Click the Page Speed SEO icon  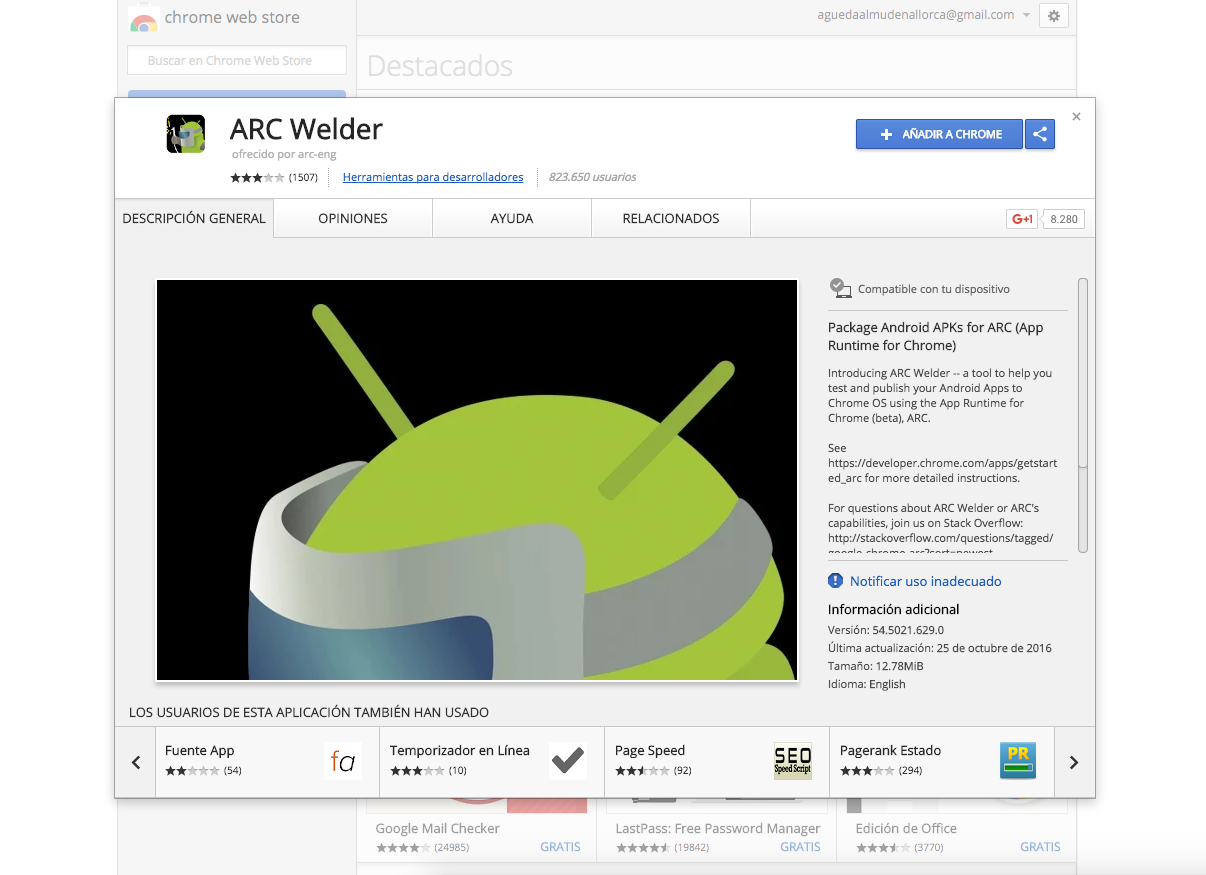coord(793,762)
